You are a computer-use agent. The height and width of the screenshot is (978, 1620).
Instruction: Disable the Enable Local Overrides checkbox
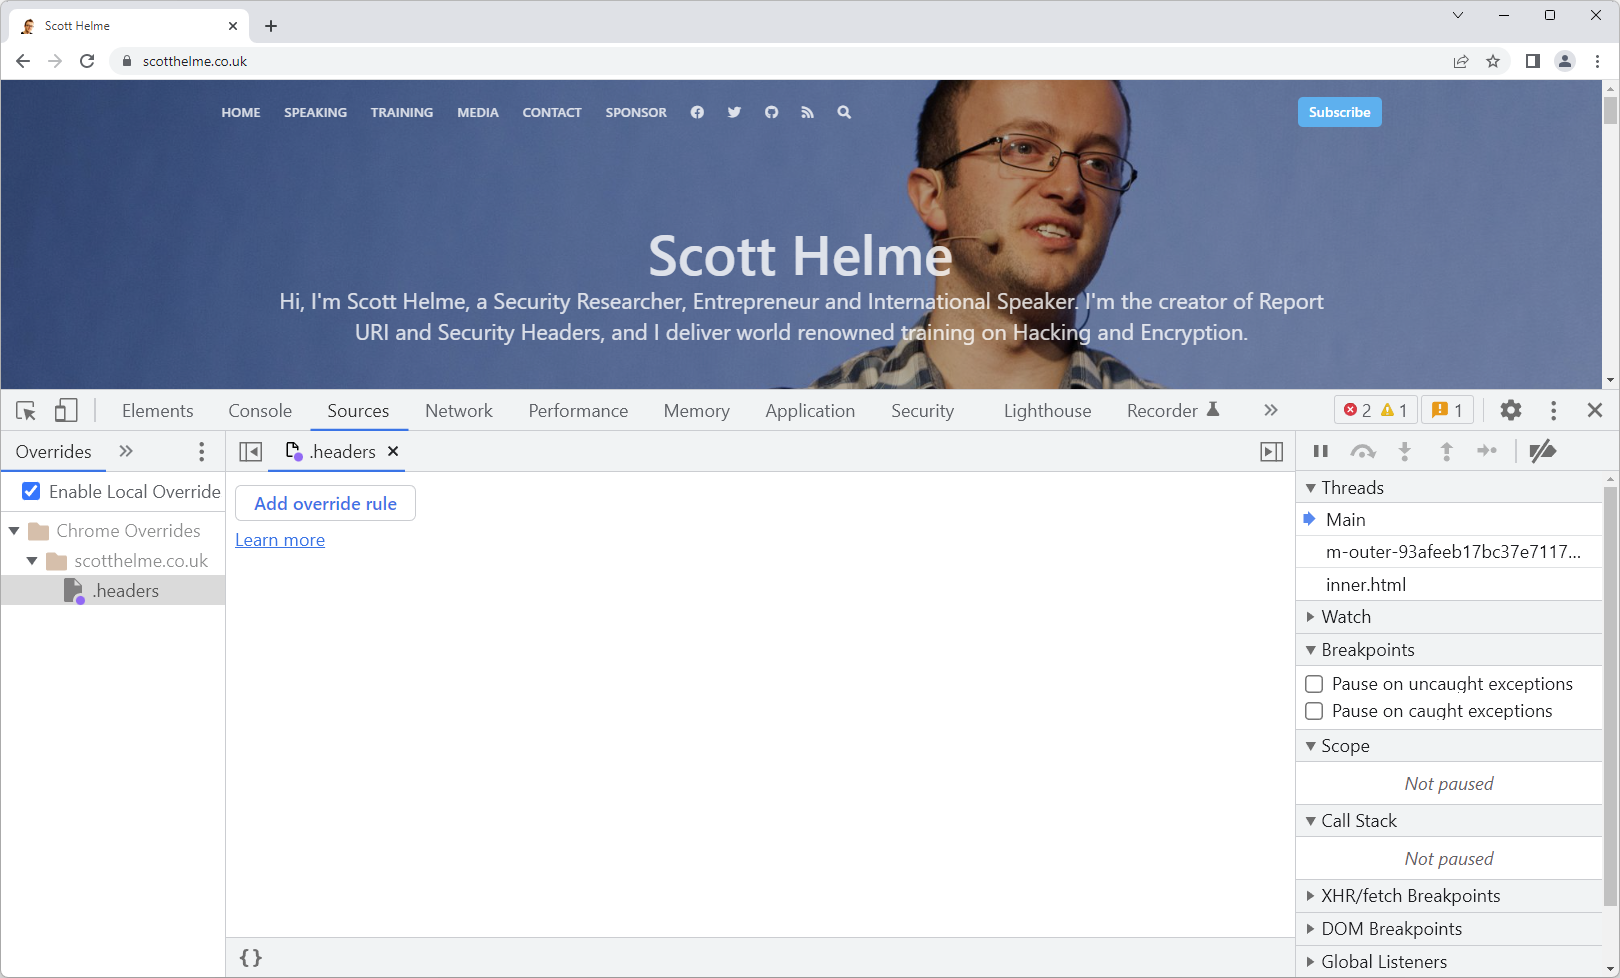(31, 491)
